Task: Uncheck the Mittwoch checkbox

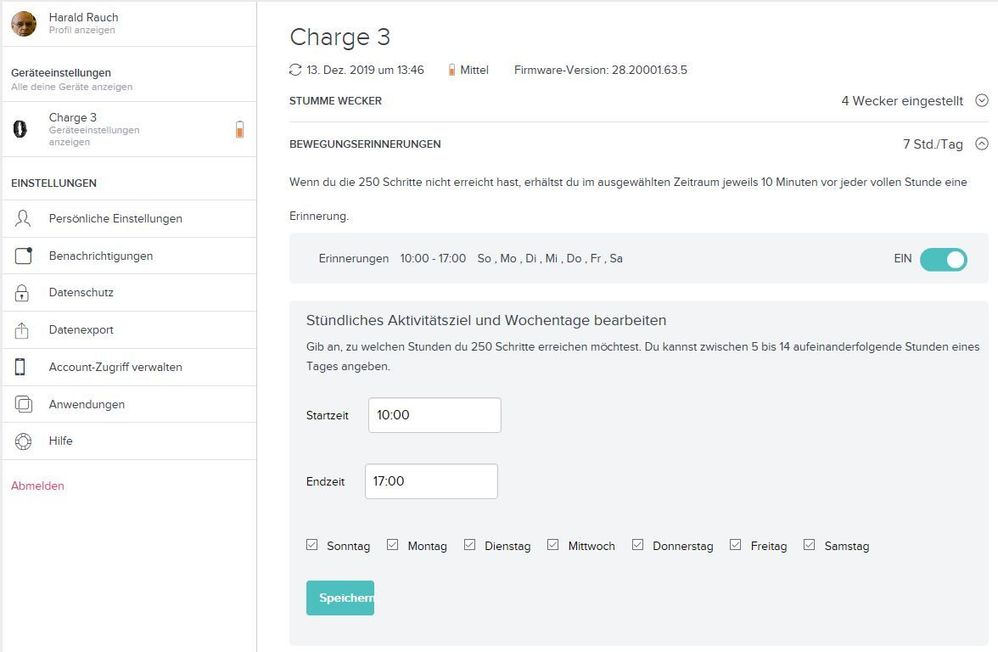Action: tap(553, 545)
